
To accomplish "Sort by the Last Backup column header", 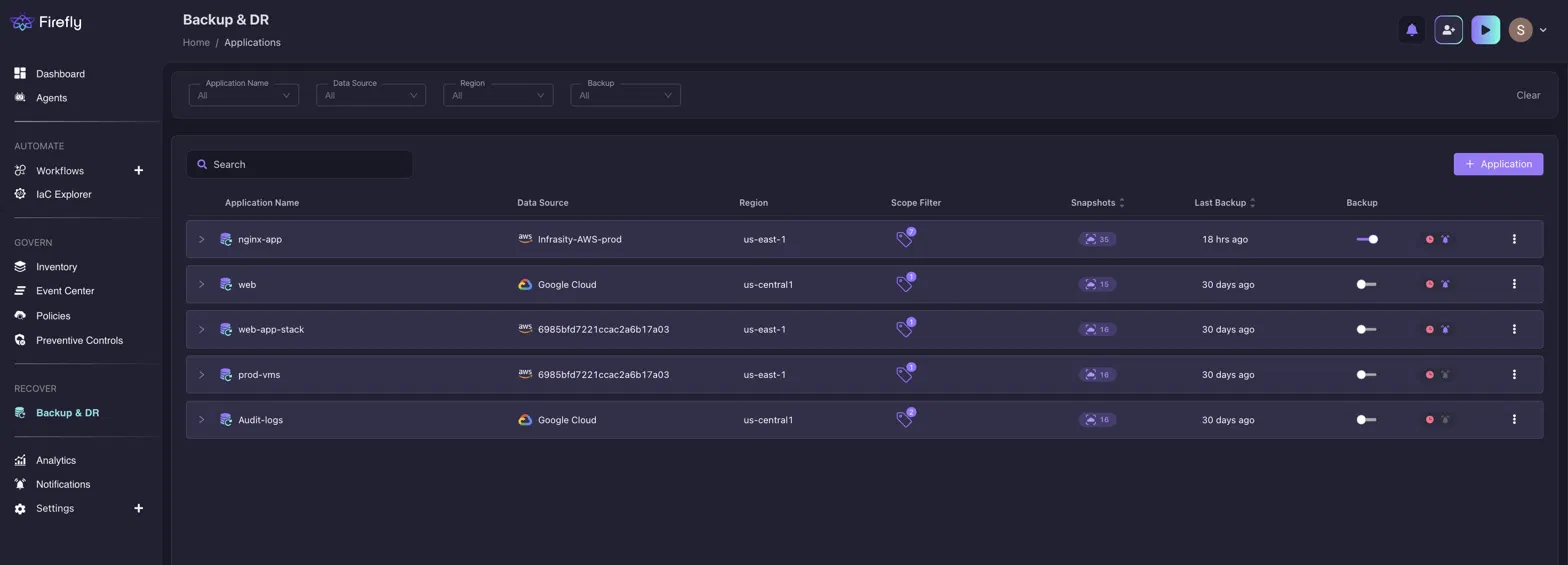I will [x=1224, y=203].
